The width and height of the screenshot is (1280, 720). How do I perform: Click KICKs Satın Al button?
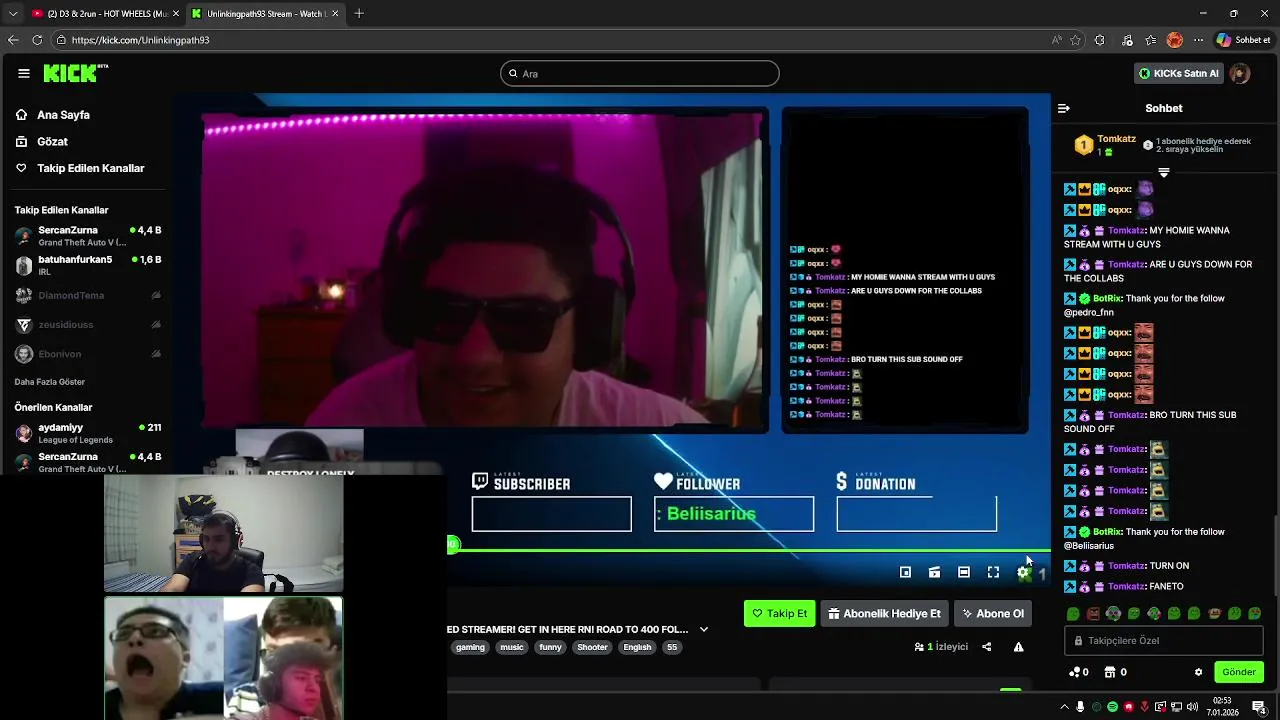tap(1179, 73)
